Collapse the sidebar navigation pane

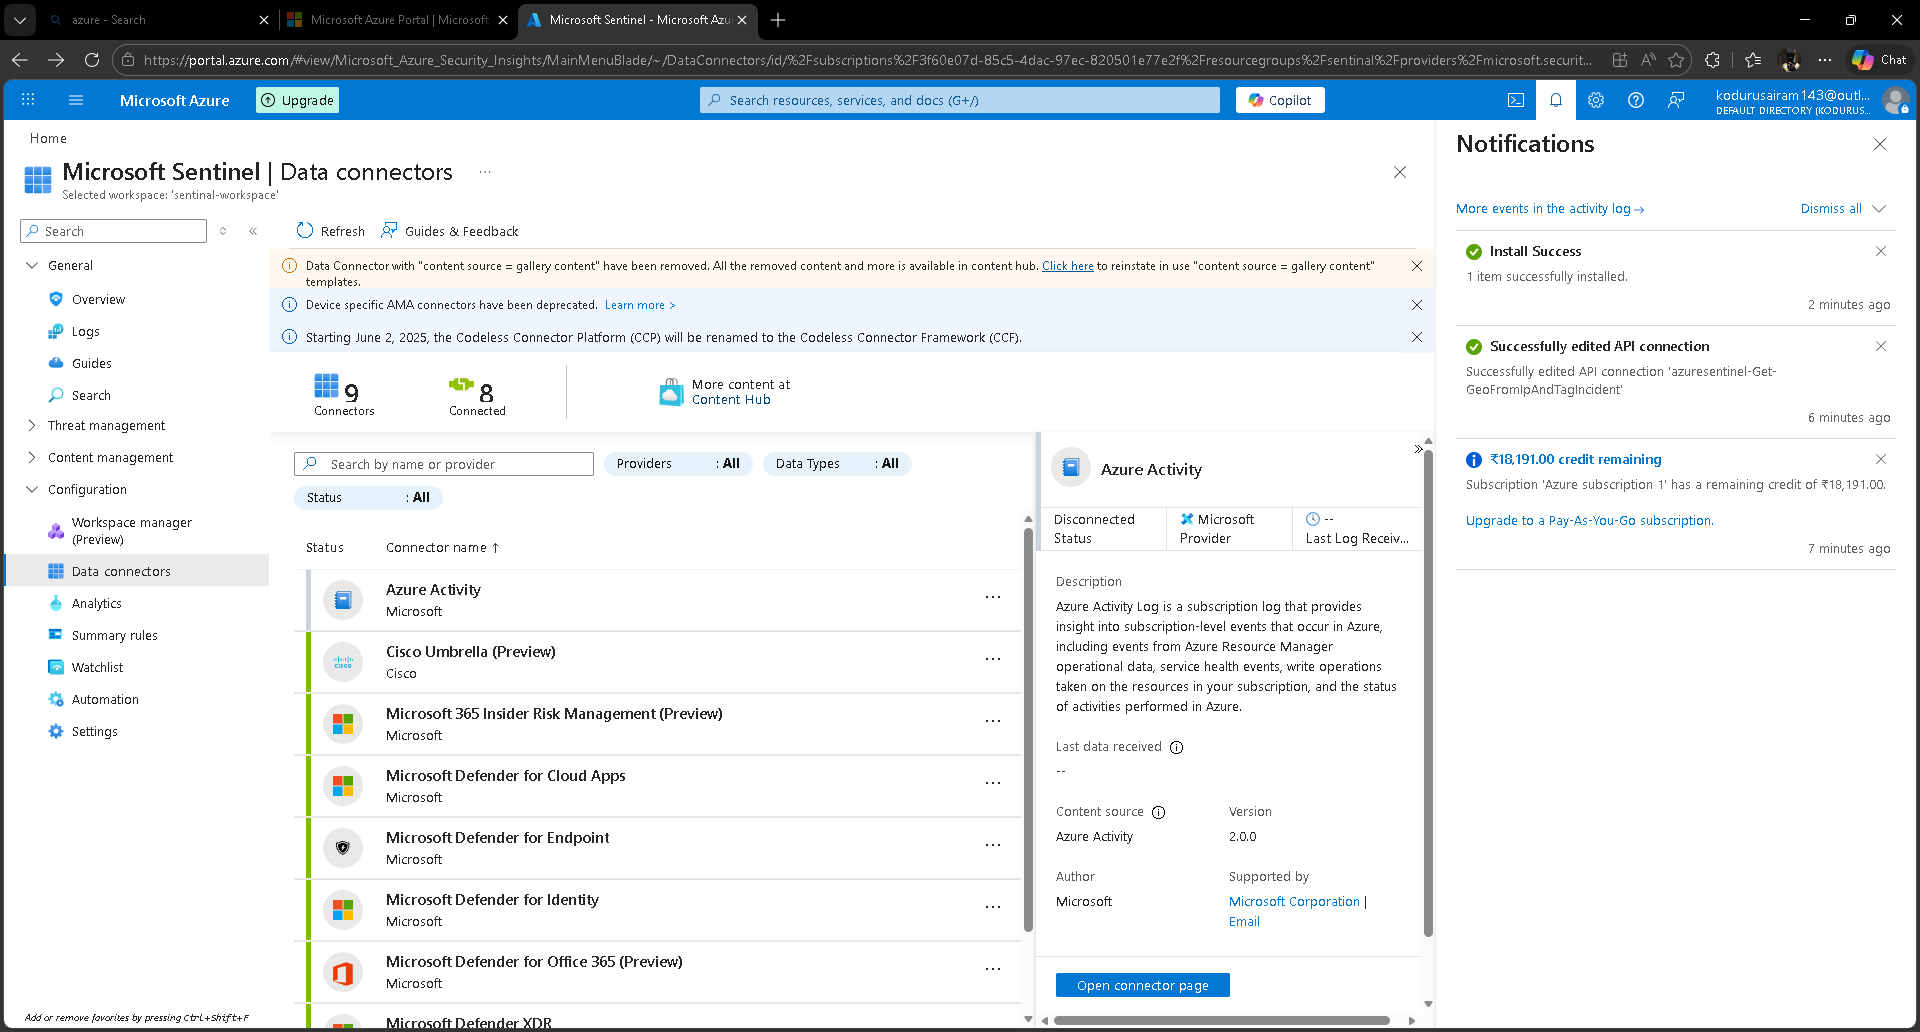pos(253,231)
